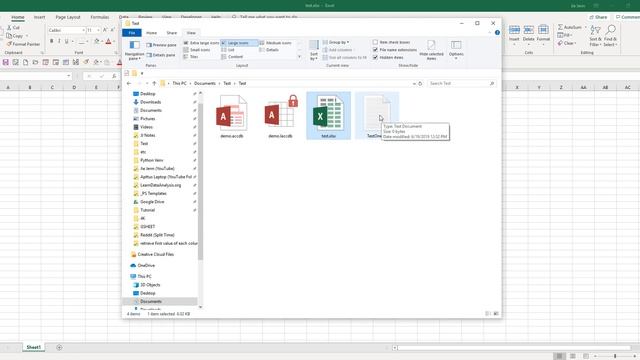The height and width of the screenshot is (360, 640).
Task: Open the Excel Name Box dropdown arrow
Action: pos(69,76)
